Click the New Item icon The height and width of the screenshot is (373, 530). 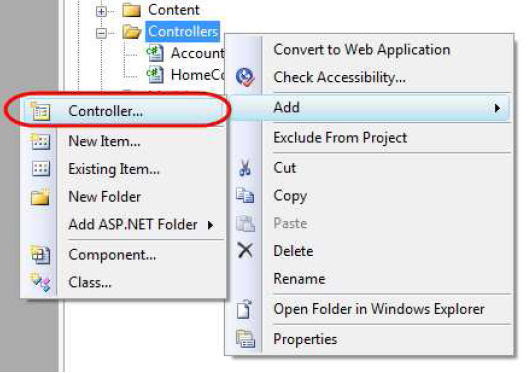pyautogui.click(x=41, y=141)
